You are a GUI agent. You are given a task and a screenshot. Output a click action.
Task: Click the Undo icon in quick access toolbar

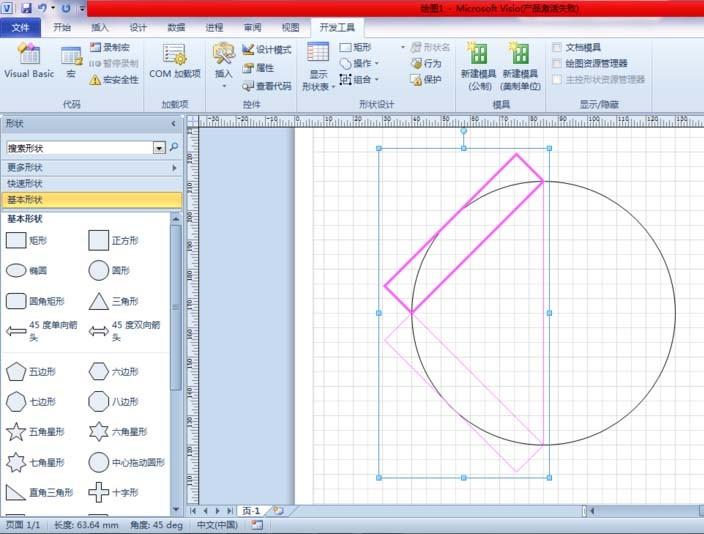(x=42, y=8)
